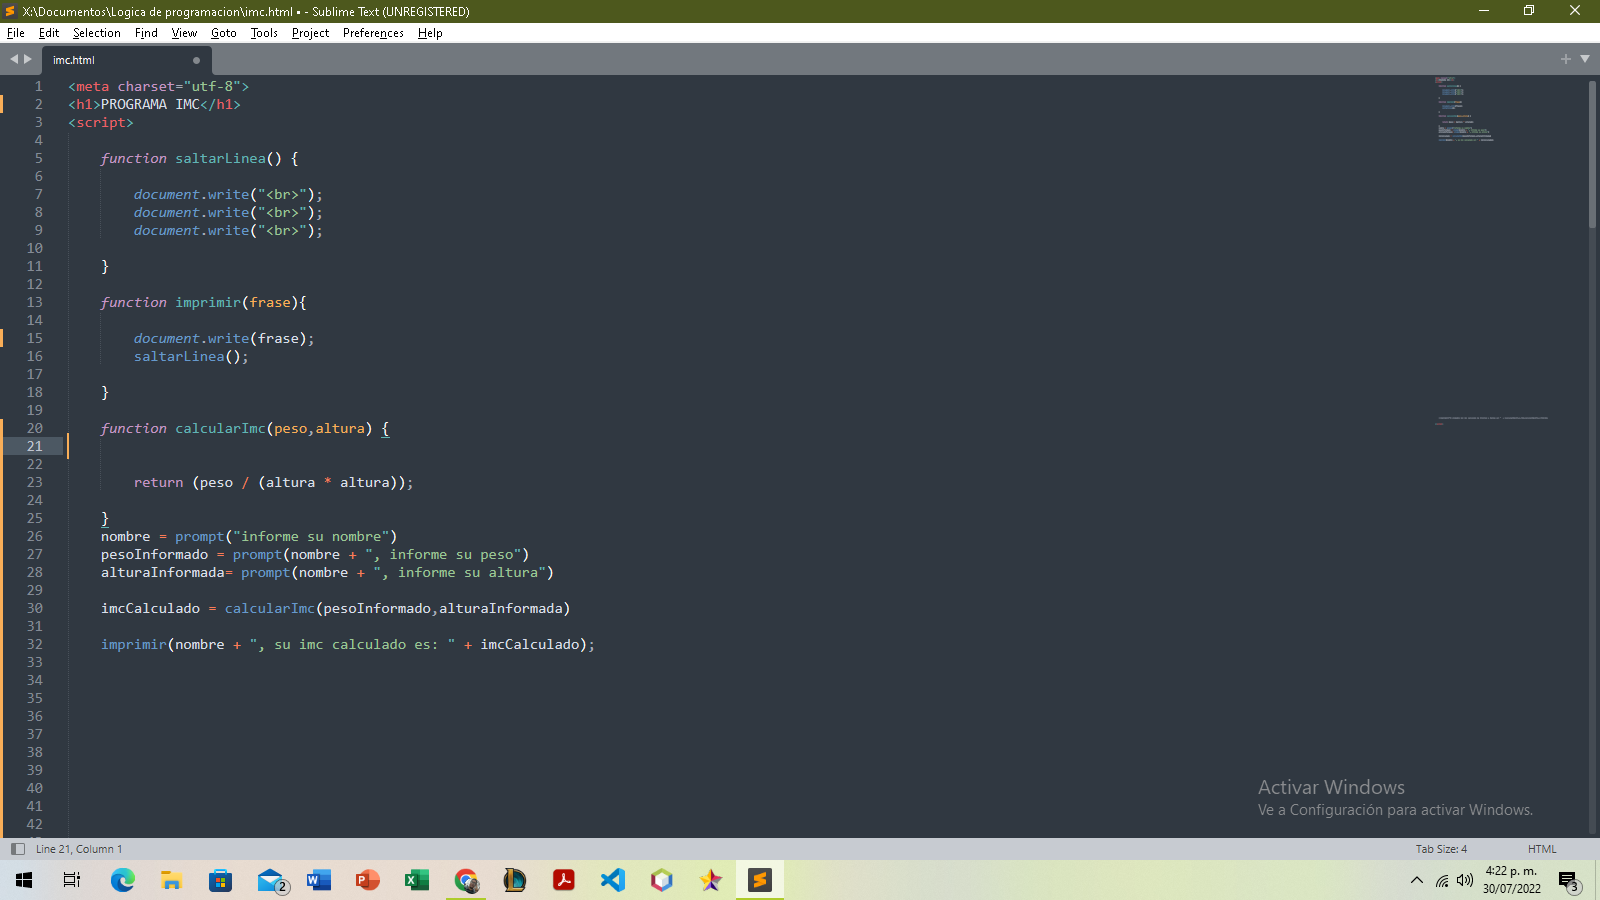Open the star app icon in the taskbar

pyautogui.click(x=710, y=880)
